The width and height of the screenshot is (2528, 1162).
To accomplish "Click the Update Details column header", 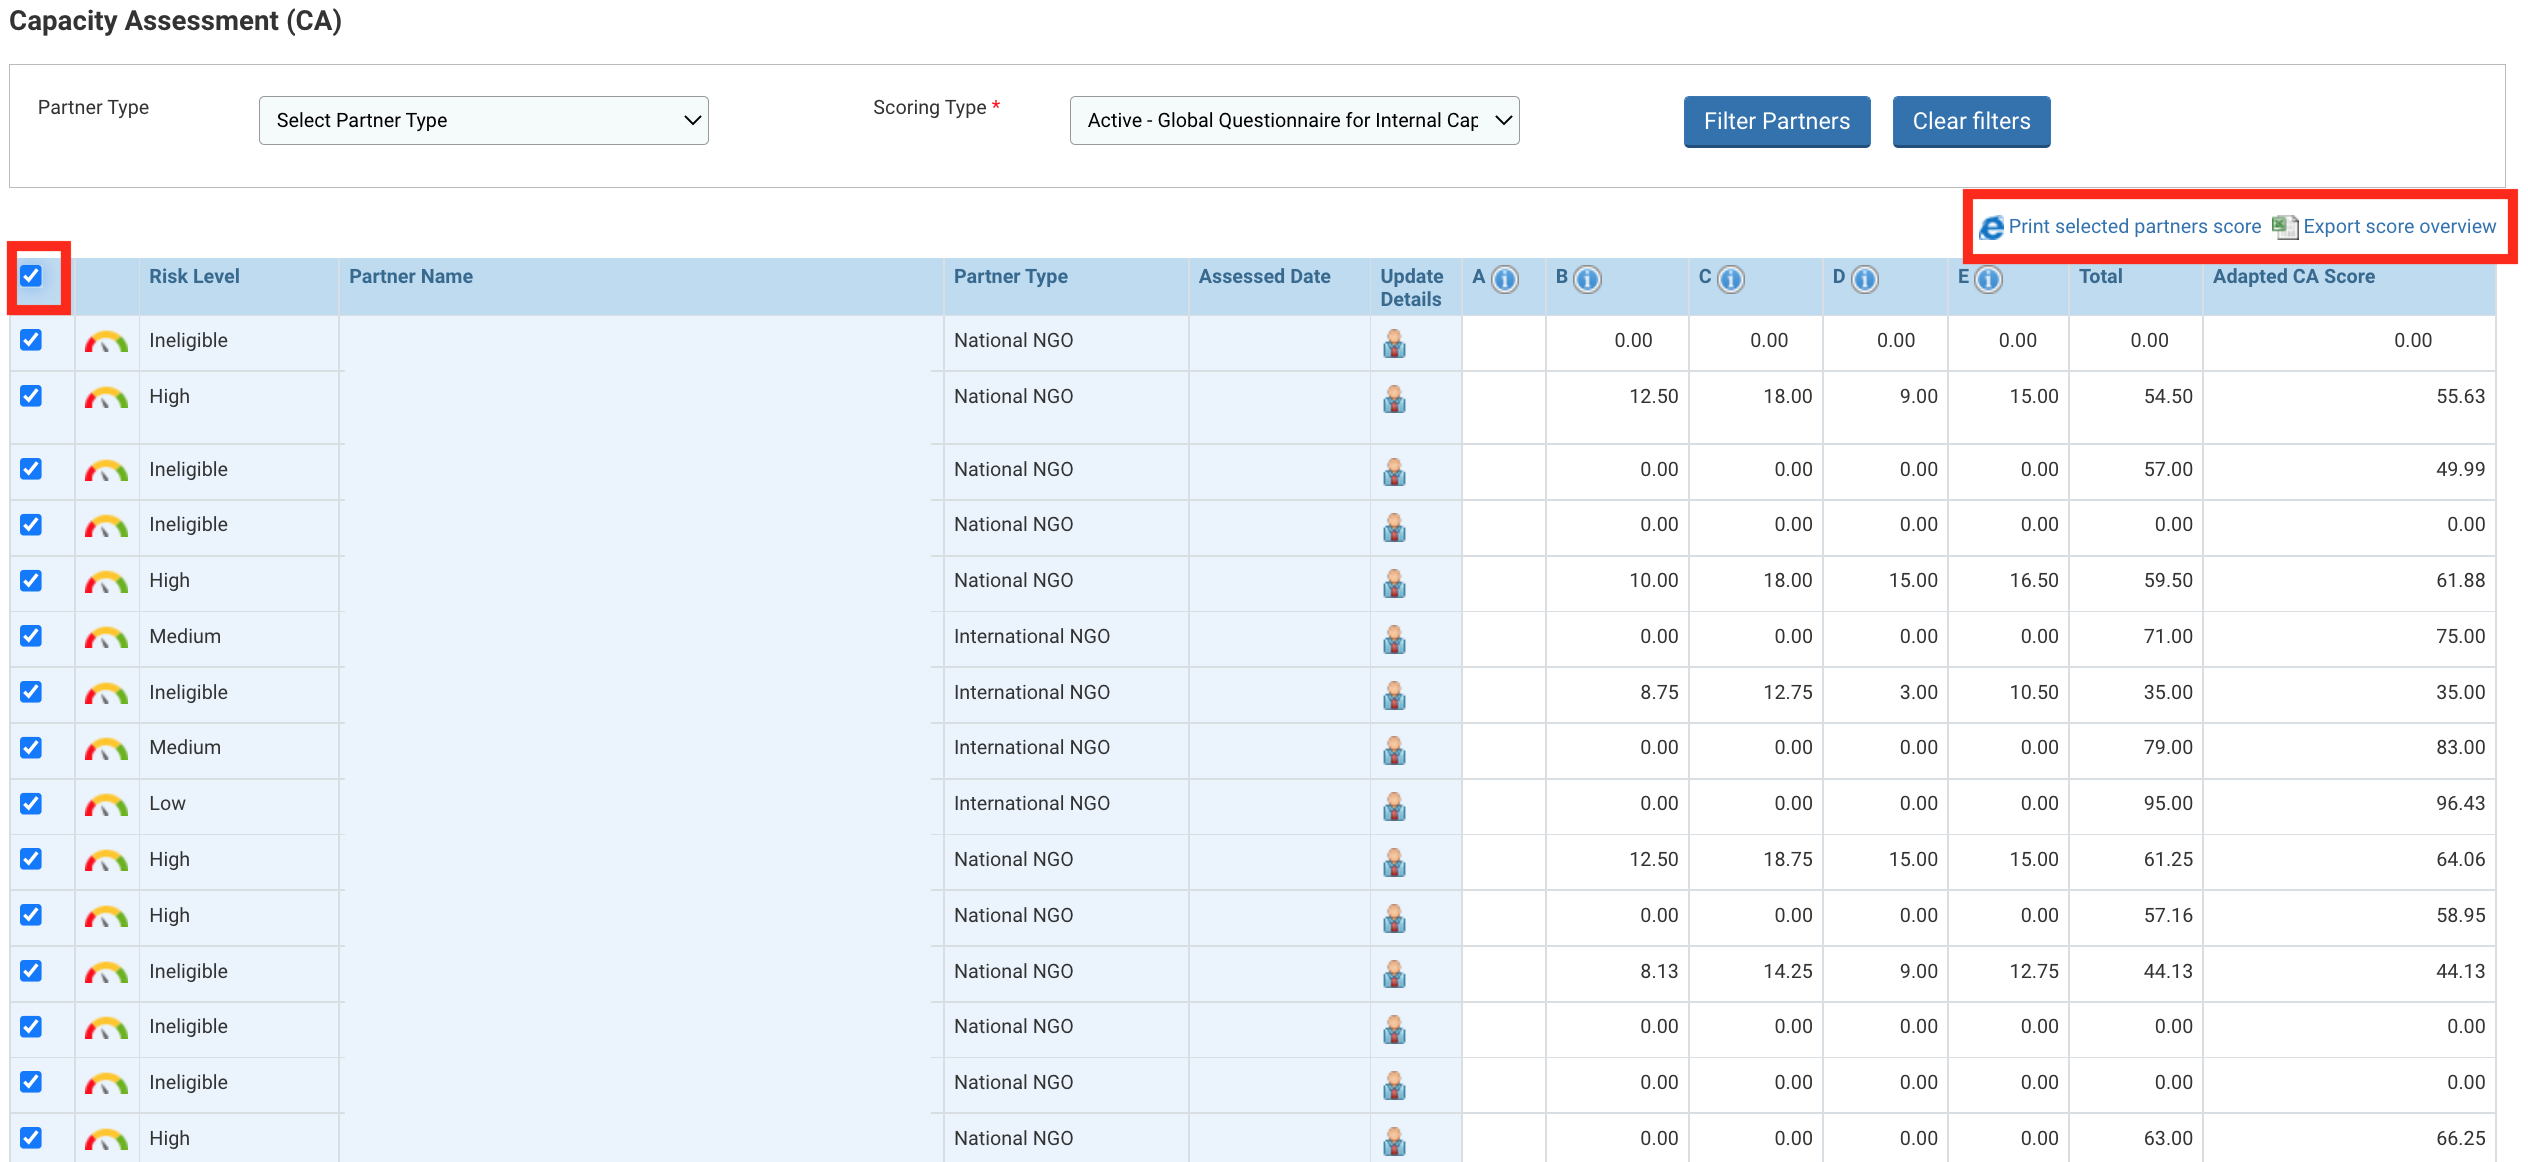I will pos(1411,288).
